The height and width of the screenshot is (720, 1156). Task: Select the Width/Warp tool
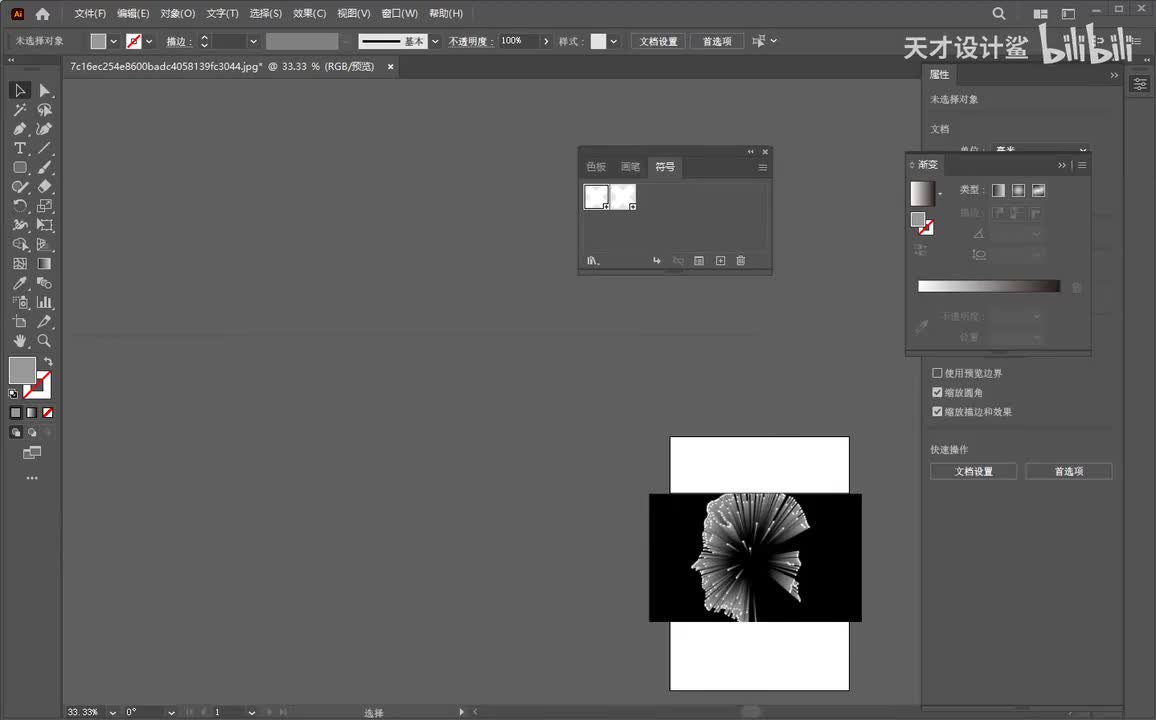[x=20, y=225]
